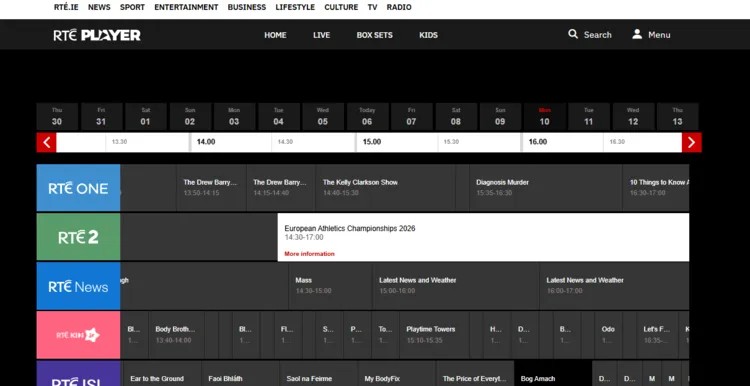750x386 pixels.
Task: Click the RTÉ Player logo
Action: [x=97, y=35]
